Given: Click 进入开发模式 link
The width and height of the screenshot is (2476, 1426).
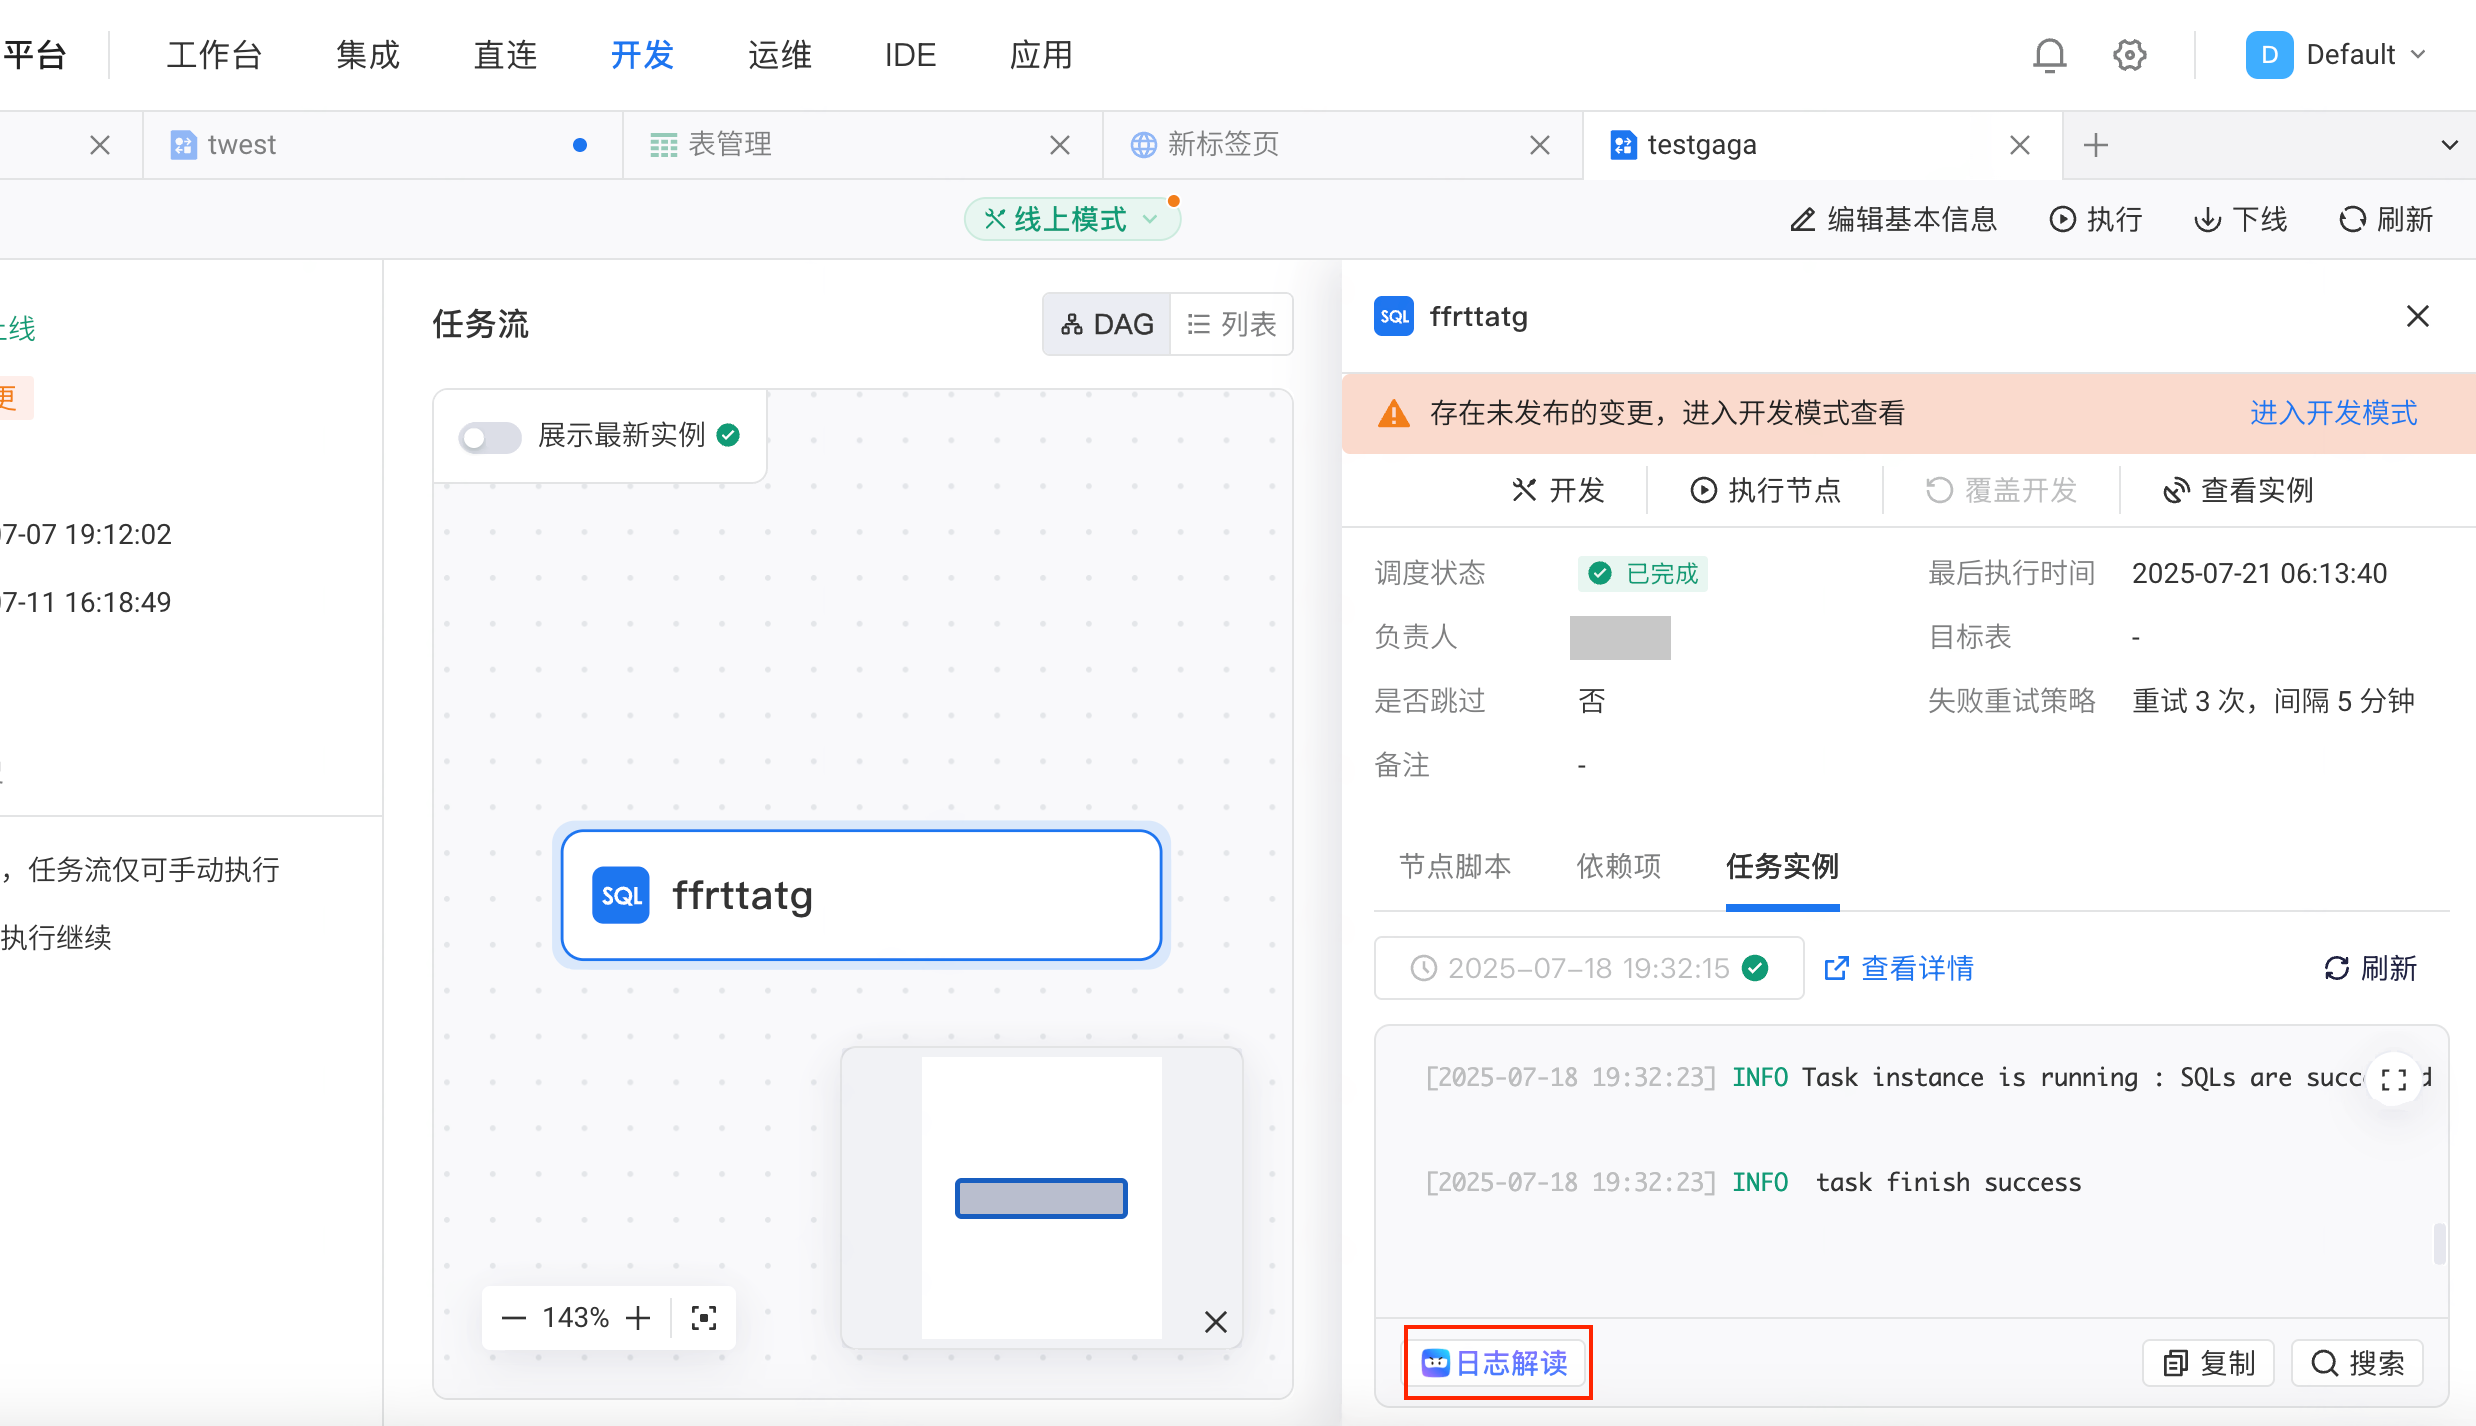Looking at the screenshot, I should 2334,413.
